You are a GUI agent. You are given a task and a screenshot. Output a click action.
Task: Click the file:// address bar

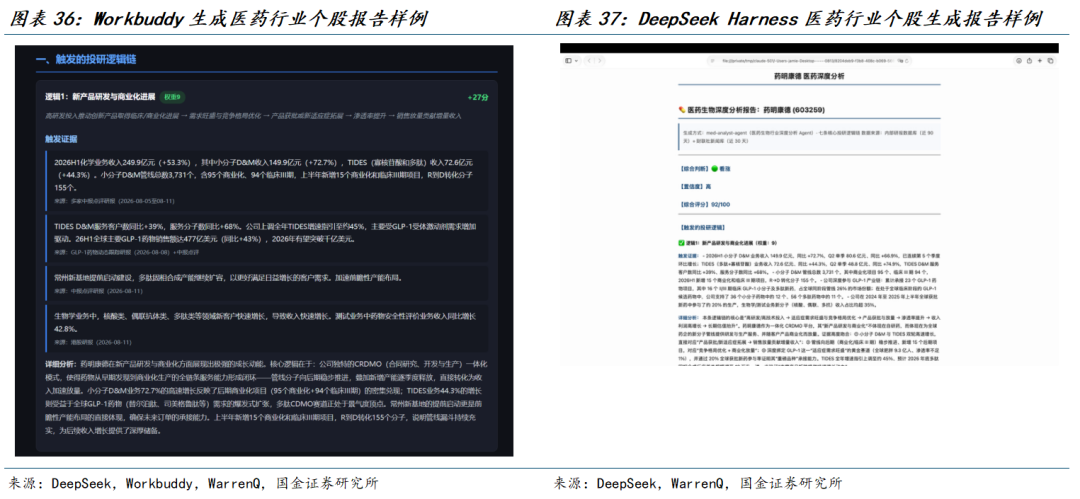809,61
